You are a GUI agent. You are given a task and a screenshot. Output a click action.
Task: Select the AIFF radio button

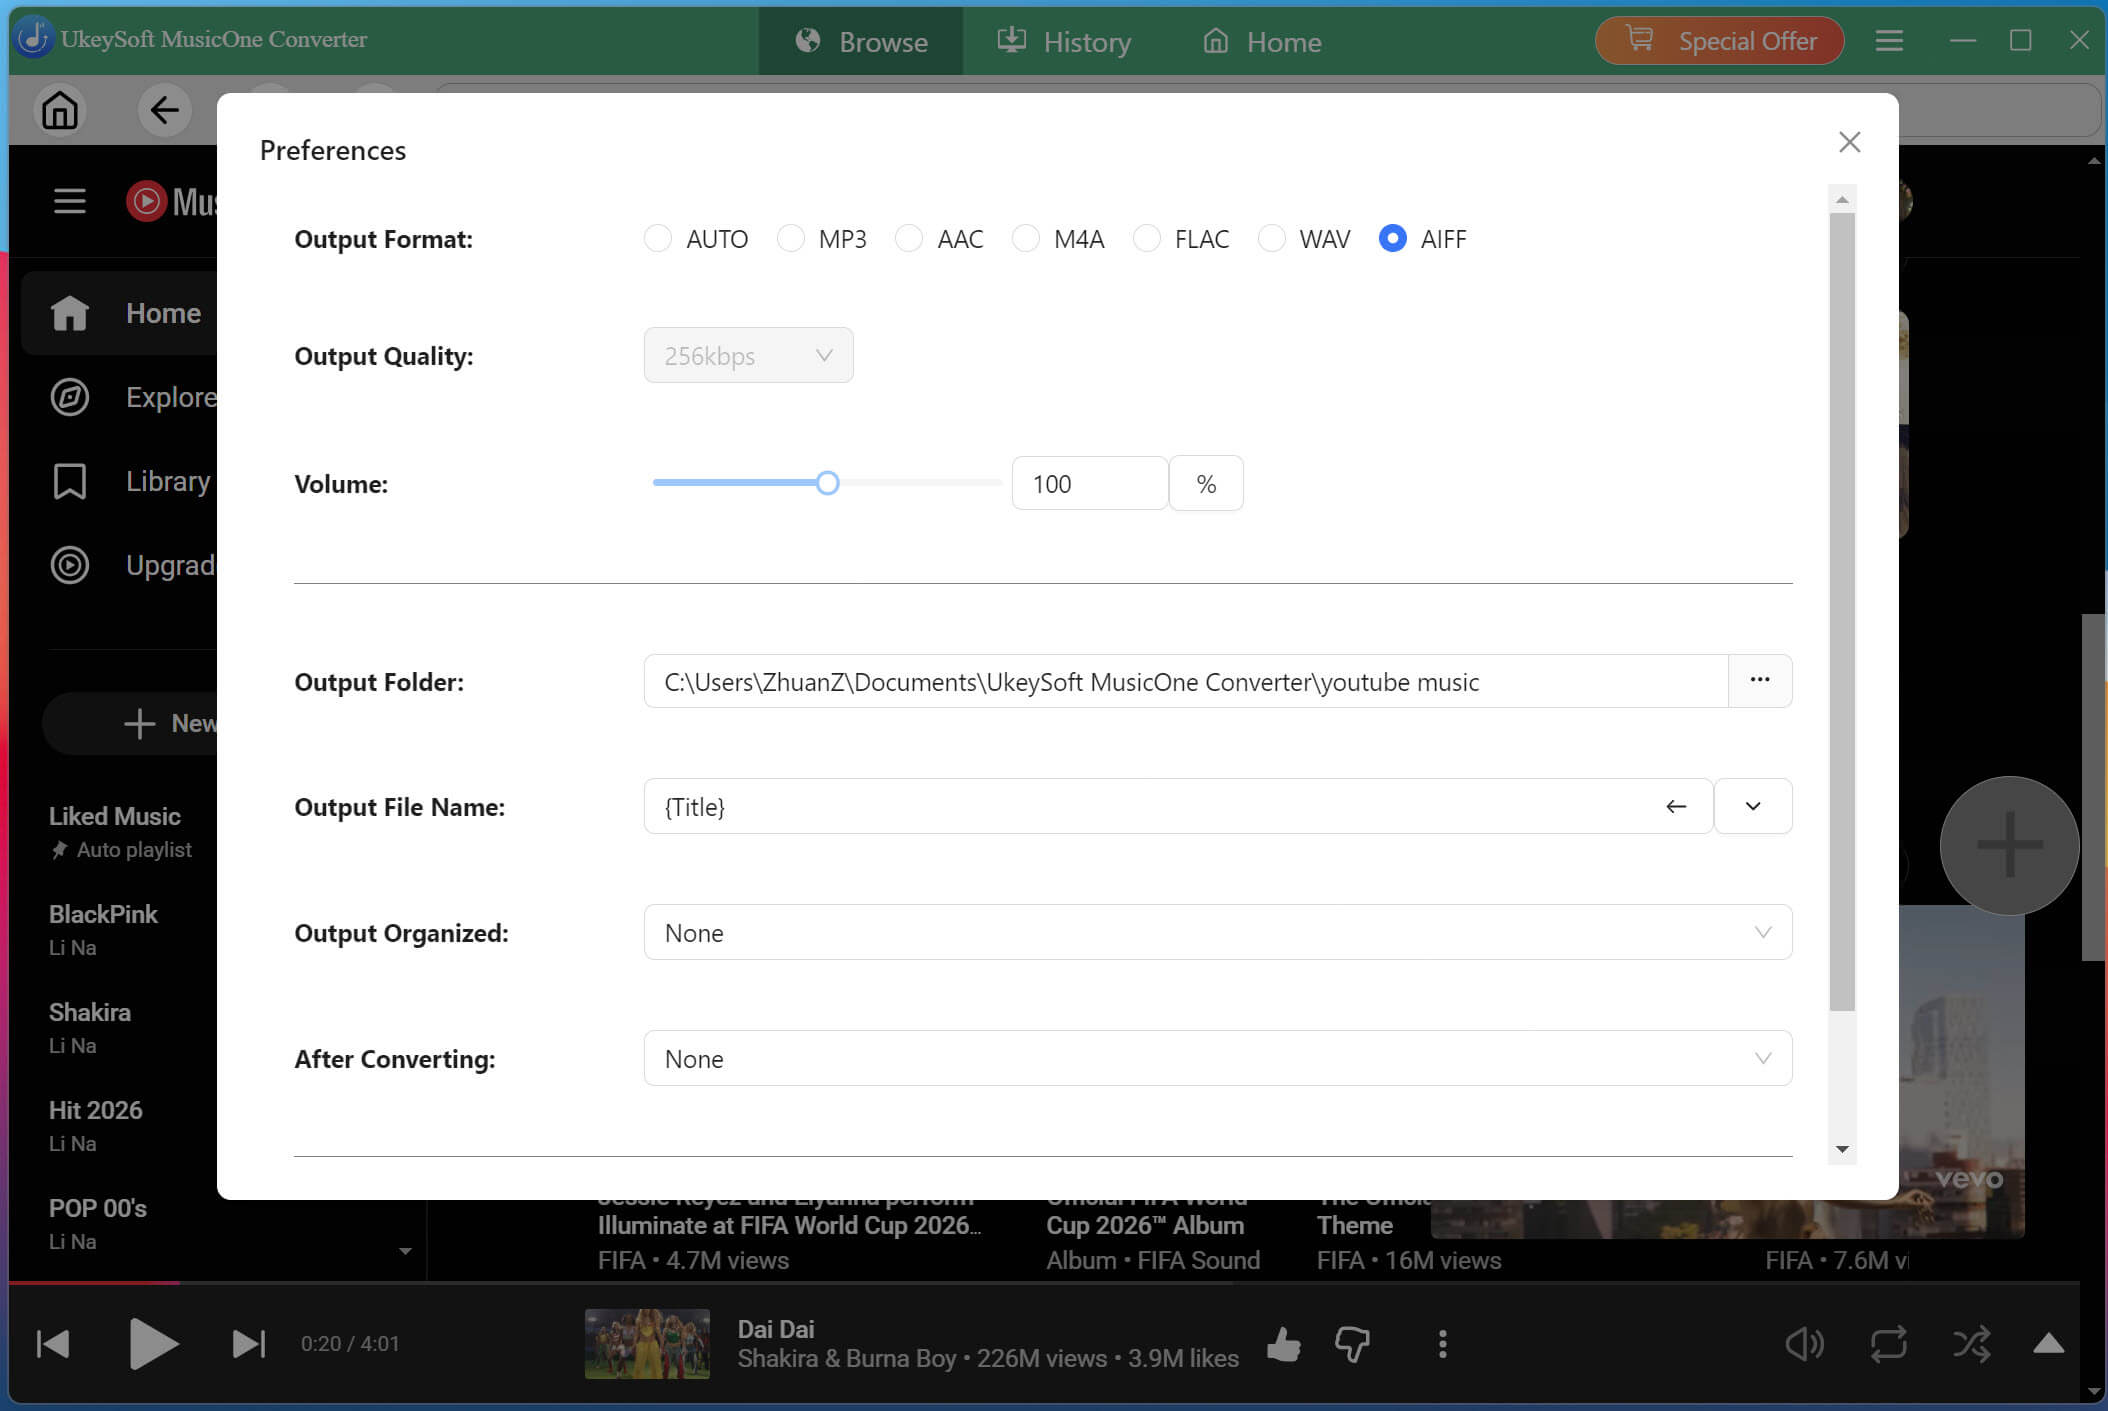[x=1392, y=239]
